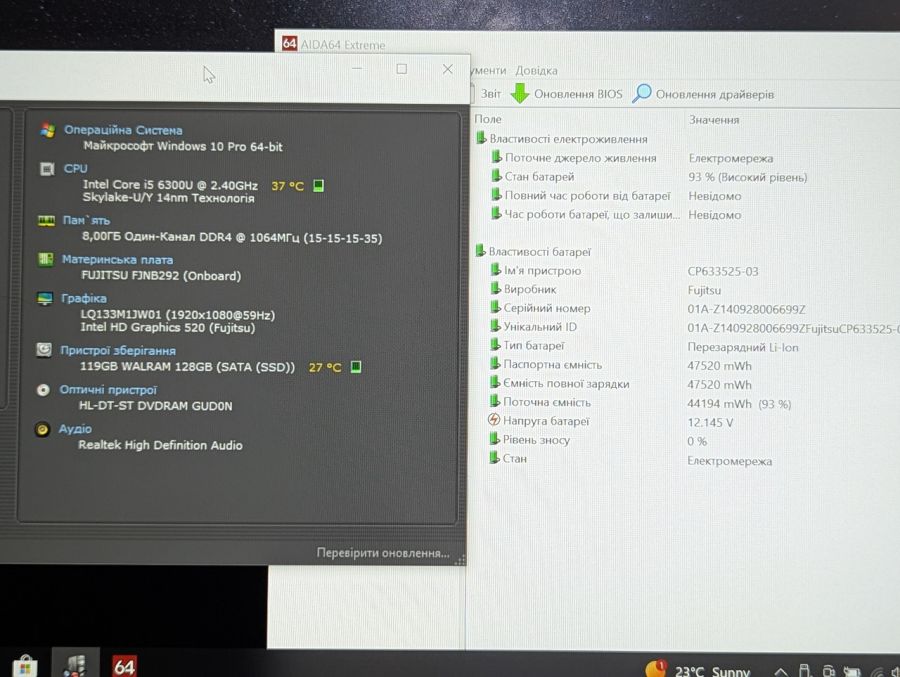The width and height of the screenshot is (900, 677).
Task: Open the partially hidden Інструменти menu in AIDA64
Action: coord(489,71)
